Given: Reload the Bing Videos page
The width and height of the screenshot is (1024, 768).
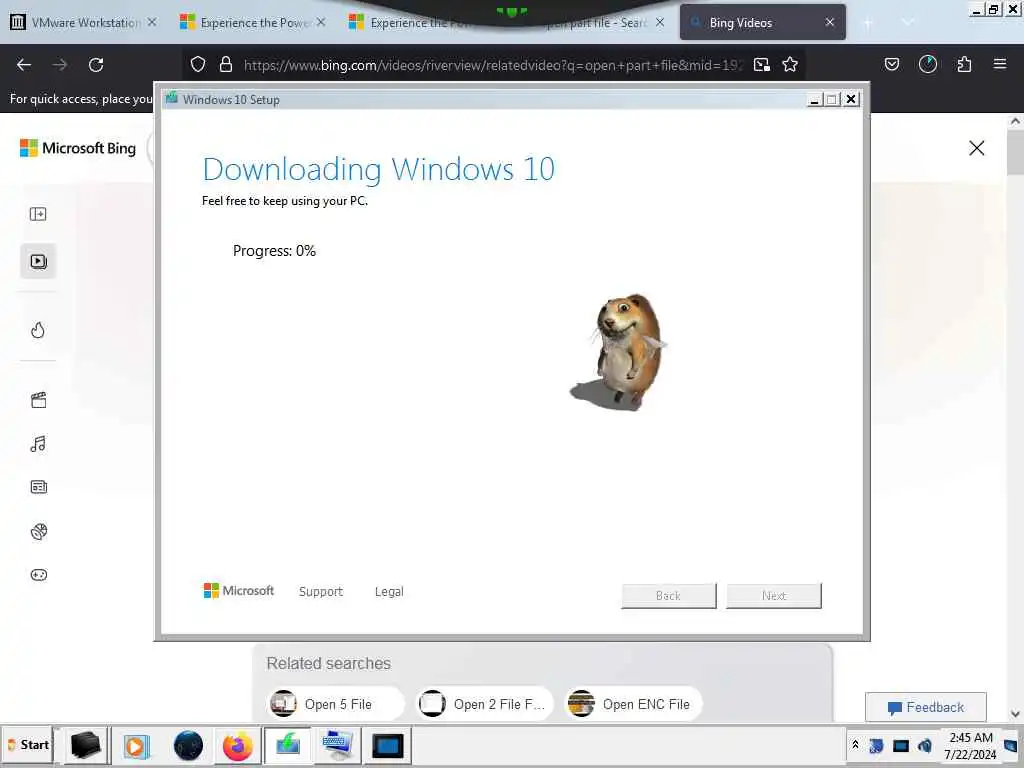Looking at the screenshot, I should click(x=96, y=65).
